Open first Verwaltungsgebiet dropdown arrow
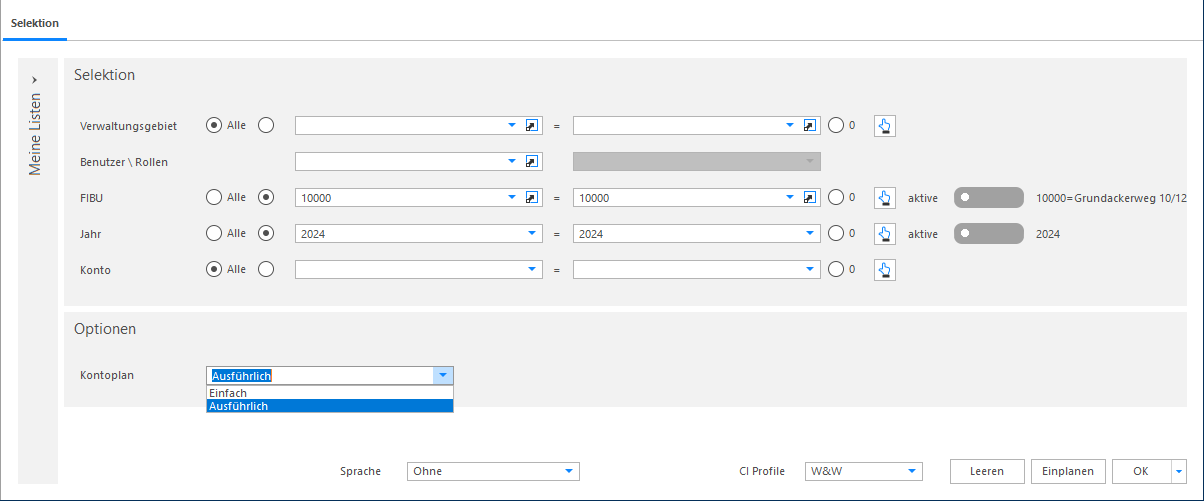Screen dimensions: 1204x501 tap(512, 126)
